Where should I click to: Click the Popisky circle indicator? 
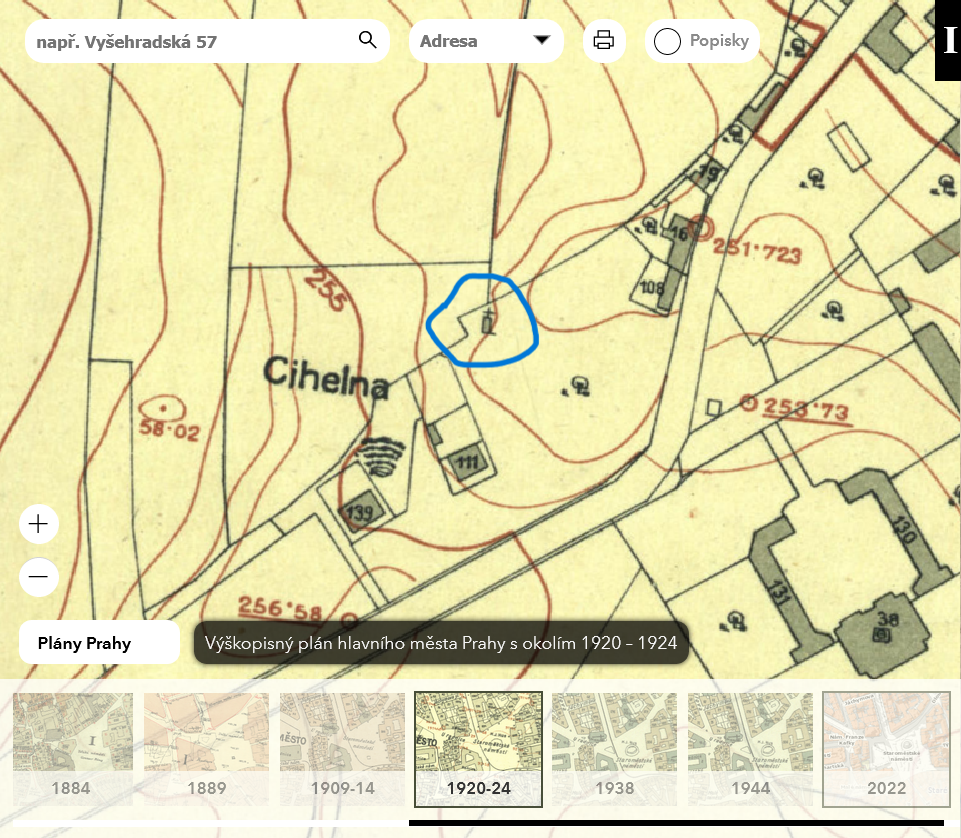pyautogui.click(x=667, y=42)
